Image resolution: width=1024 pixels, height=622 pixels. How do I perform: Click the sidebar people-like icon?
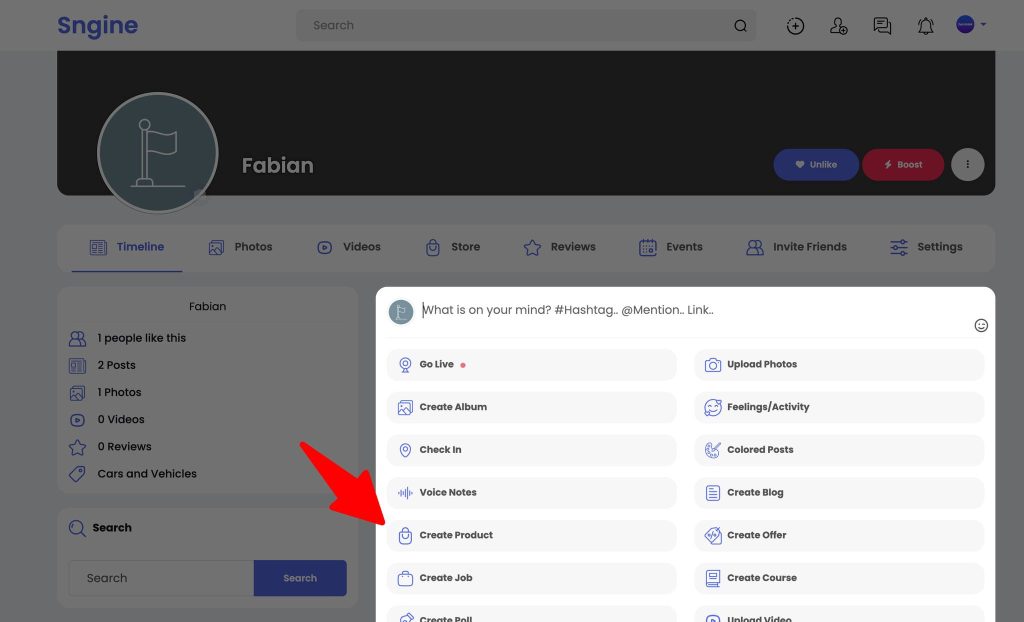(77, 338)
